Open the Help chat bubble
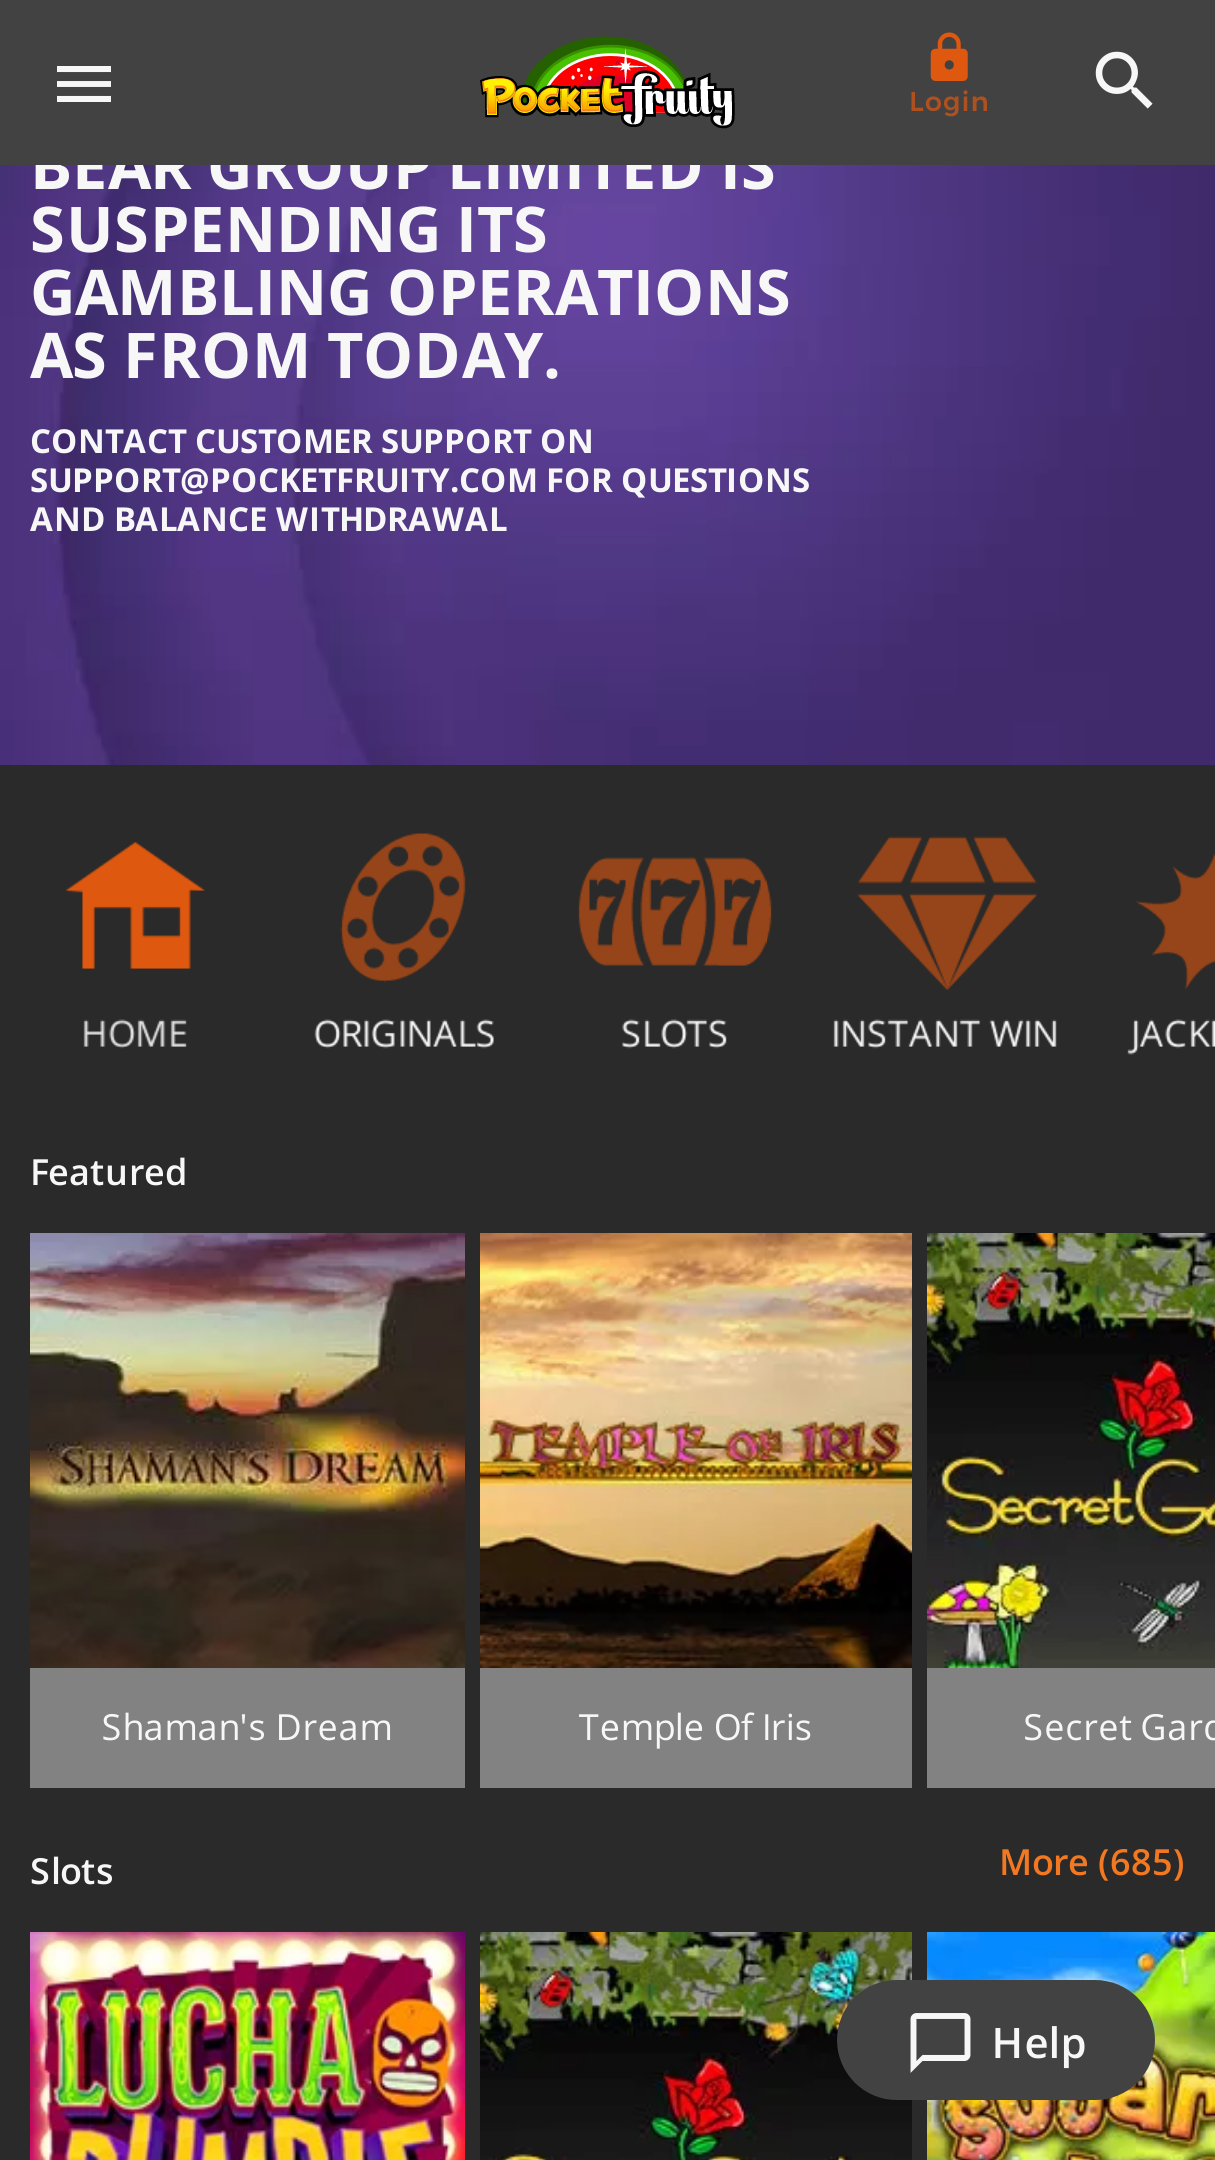Screen dimensions: 1215x2160 pos(996,2040)
